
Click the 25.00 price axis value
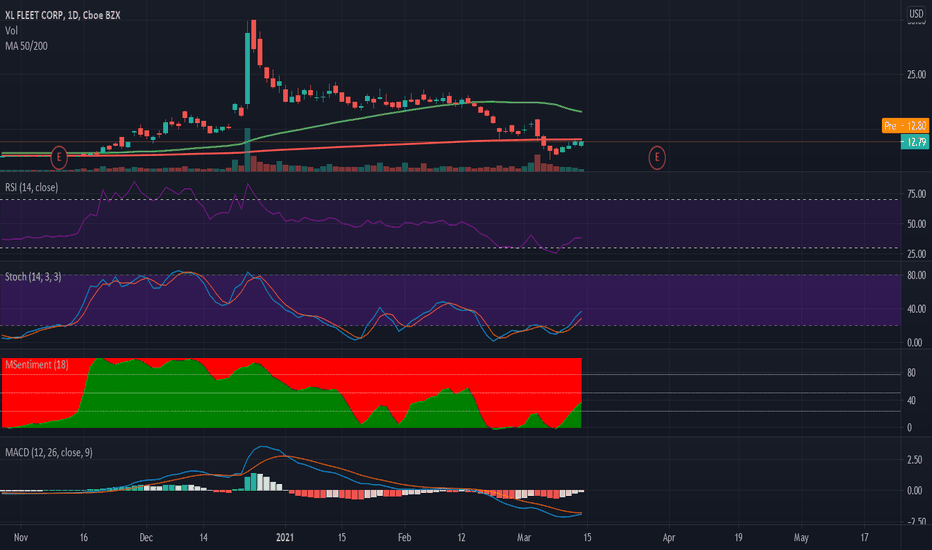pyautogui.click(x=916, y=74)
